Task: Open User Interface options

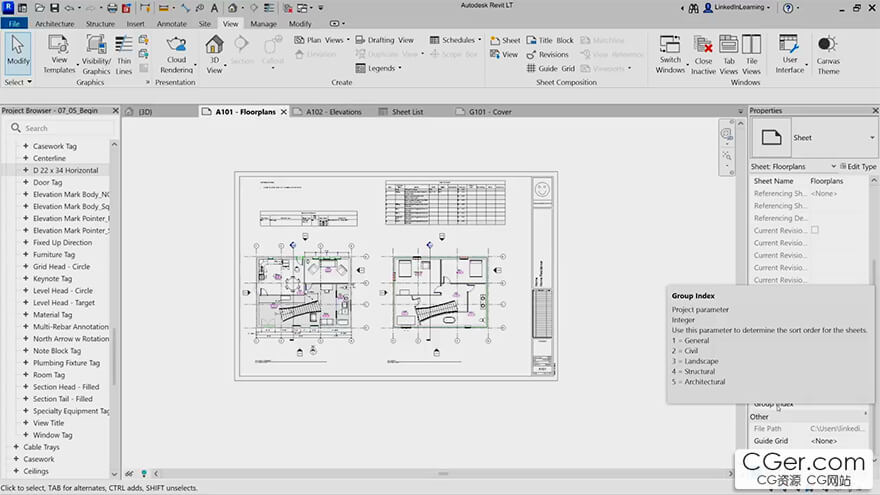Action: [x=790, y=54]
